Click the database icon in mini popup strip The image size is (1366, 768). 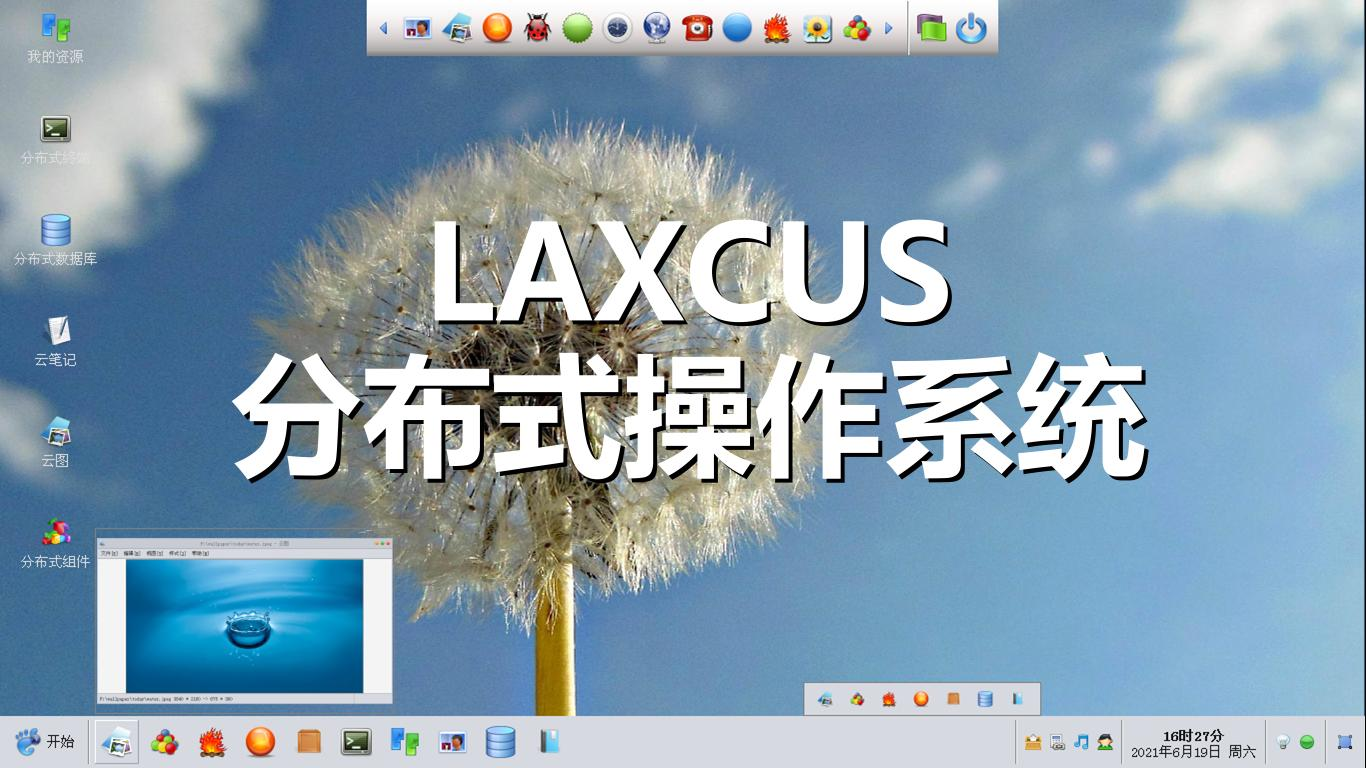(985, 699)
